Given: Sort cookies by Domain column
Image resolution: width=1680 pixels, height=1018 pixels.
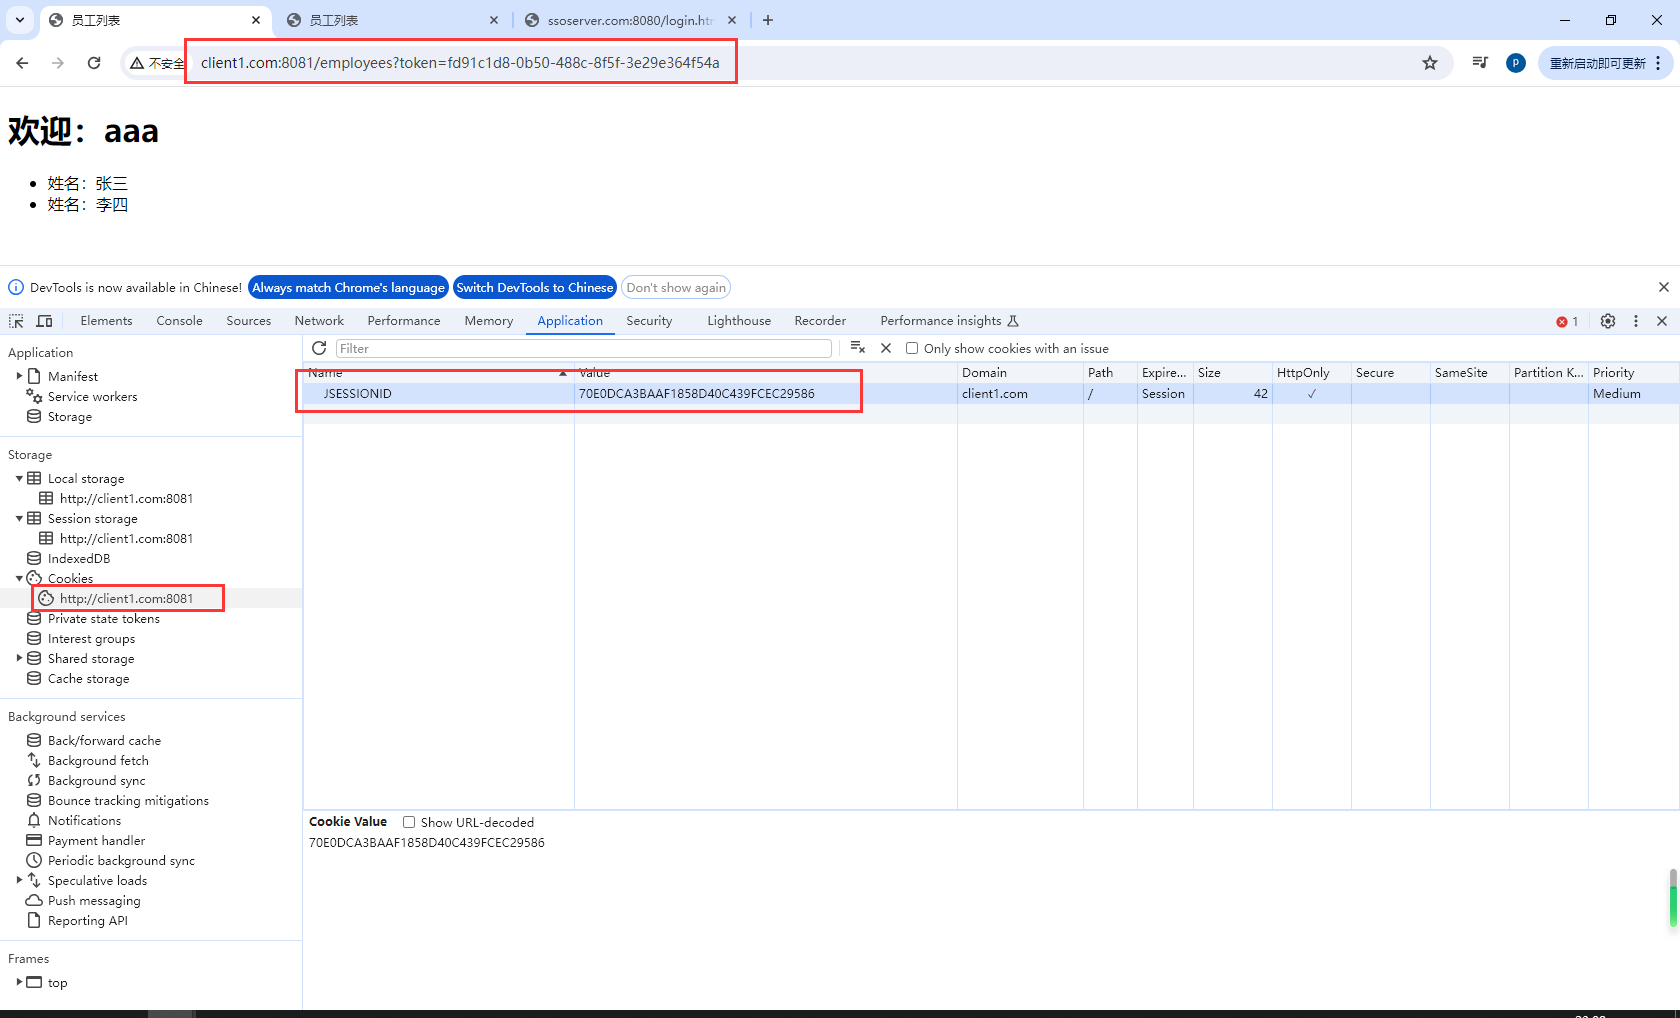Looking at the screenshot, I should point(1020,372).
